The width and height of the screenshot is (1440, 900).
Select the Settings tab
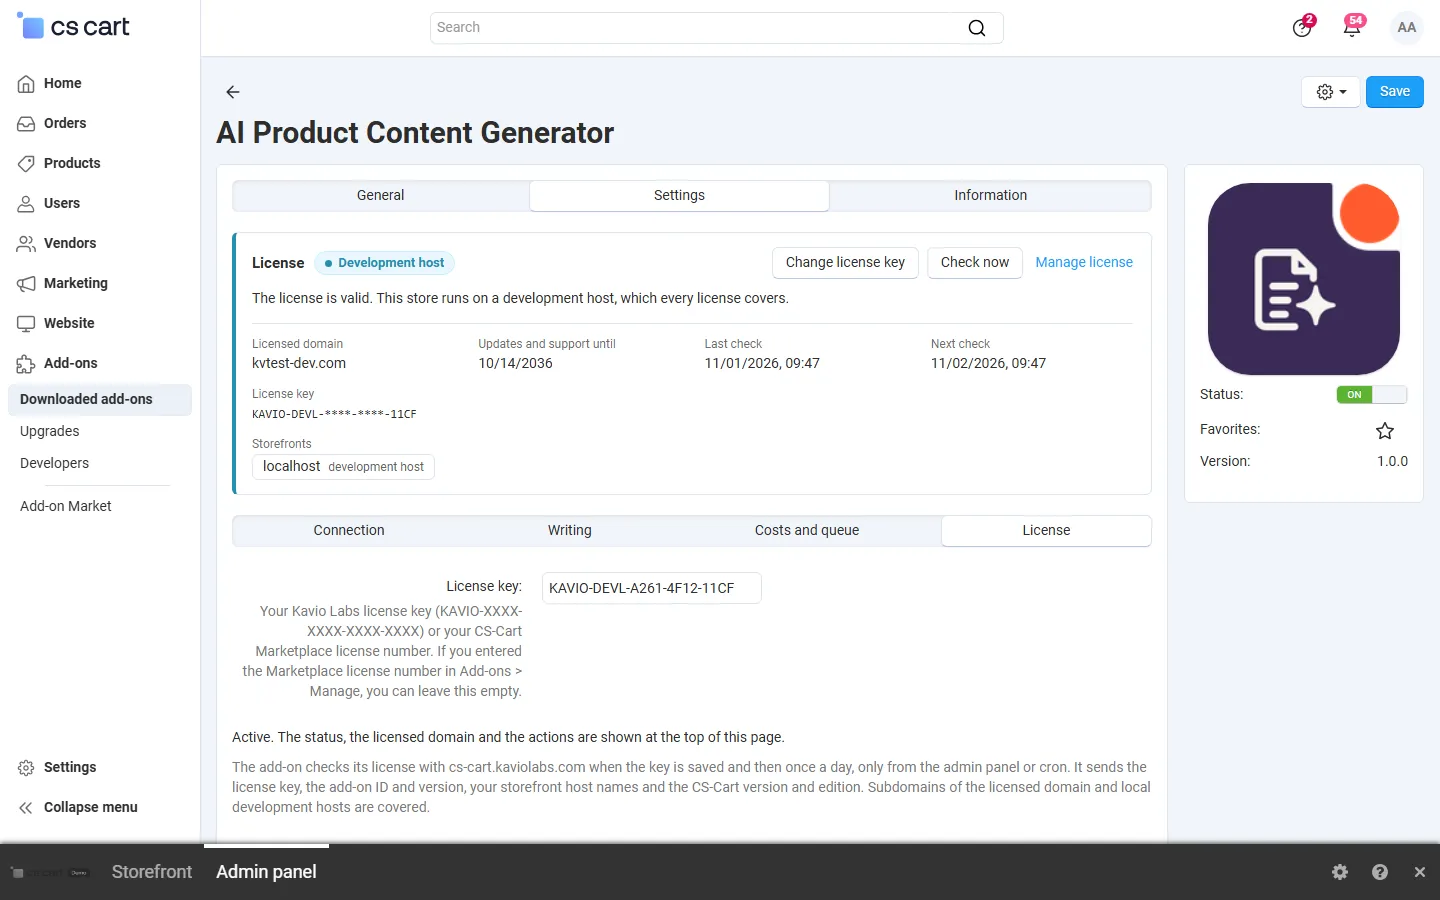[679, 196]
